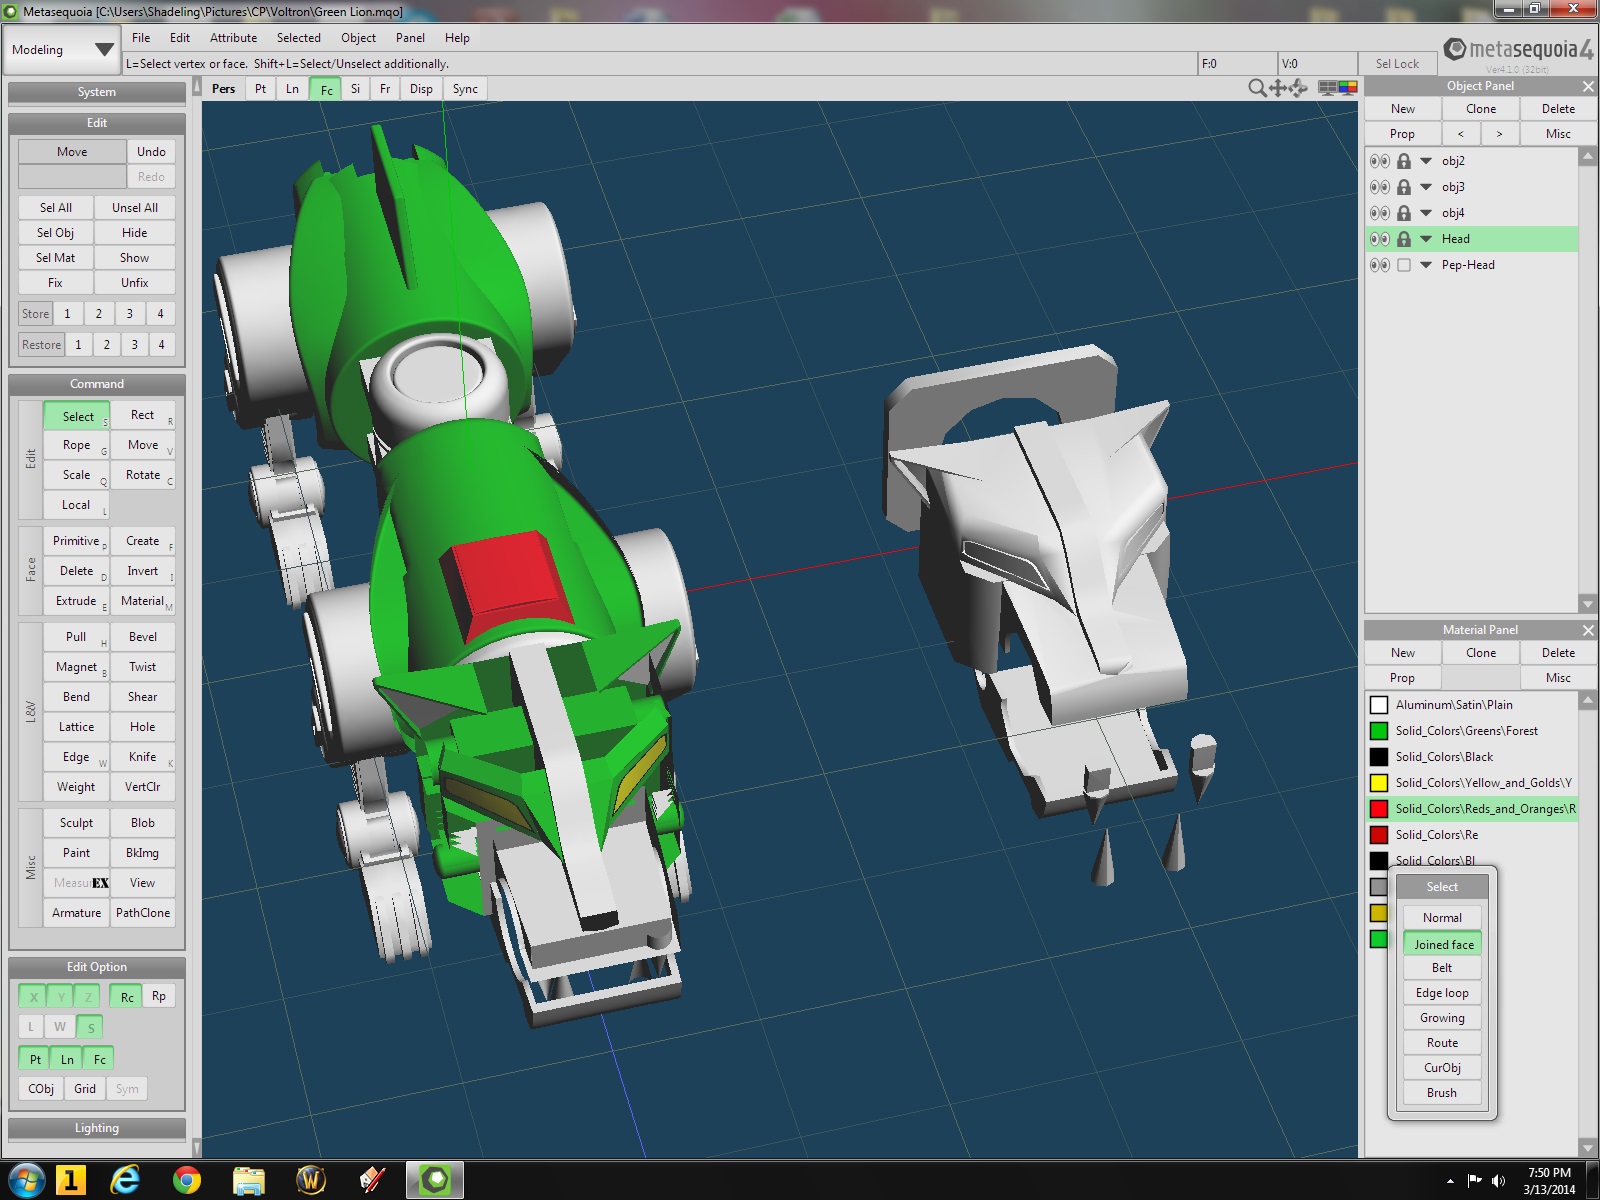
Task: Open the Windows Start menu orb
Action: (x=26, y=1181)
